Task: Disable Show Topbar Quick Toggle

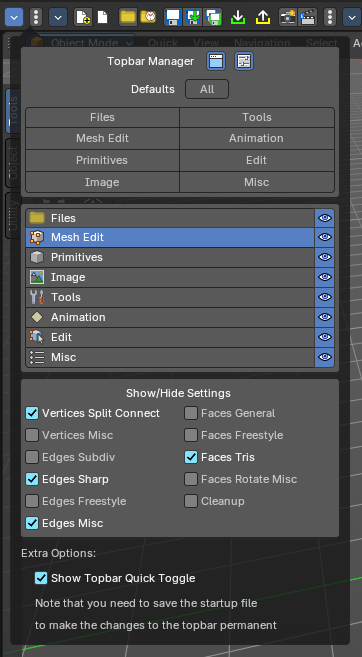Action: tap(41, 578)
